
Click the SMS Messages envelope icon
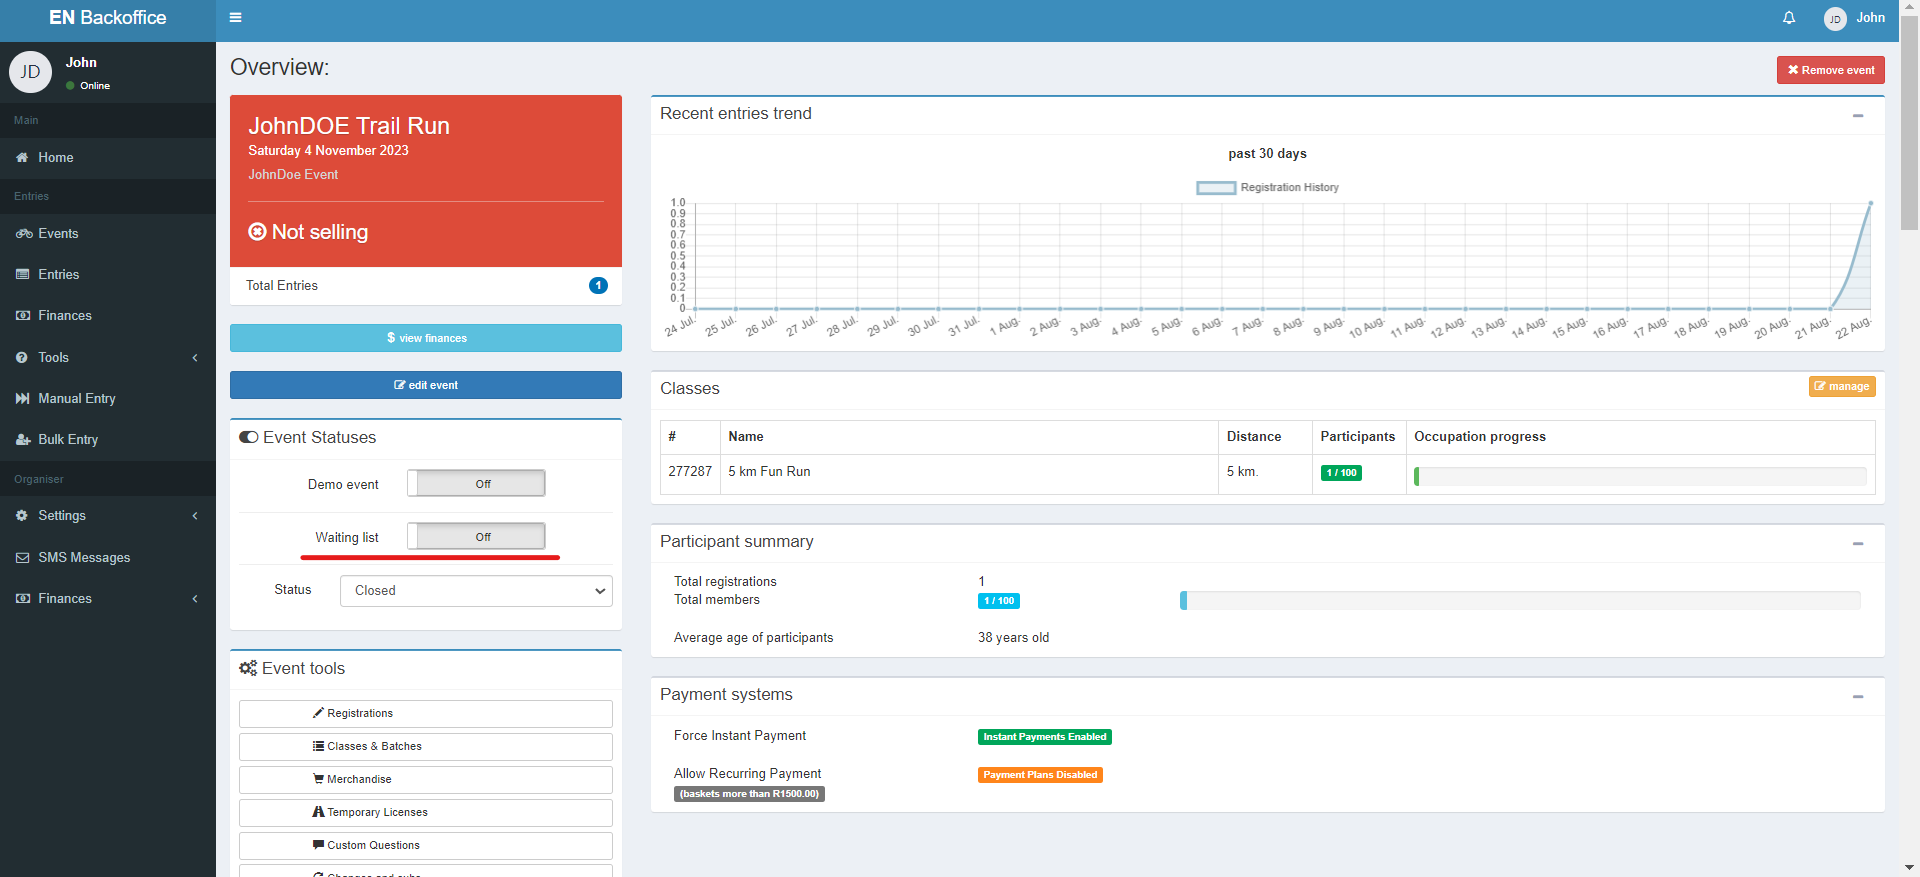coord(22,557)
